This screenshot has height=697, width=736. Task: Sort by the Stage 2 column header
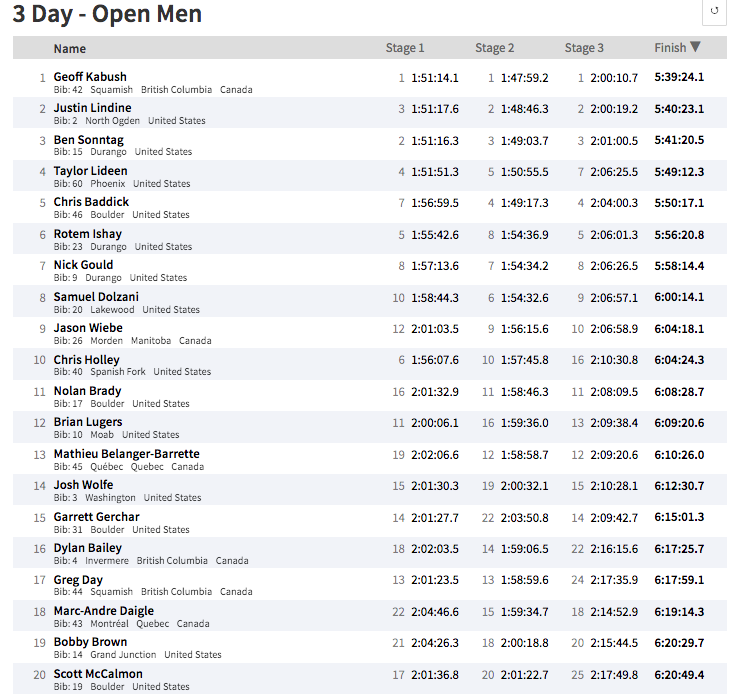[495, 48]
